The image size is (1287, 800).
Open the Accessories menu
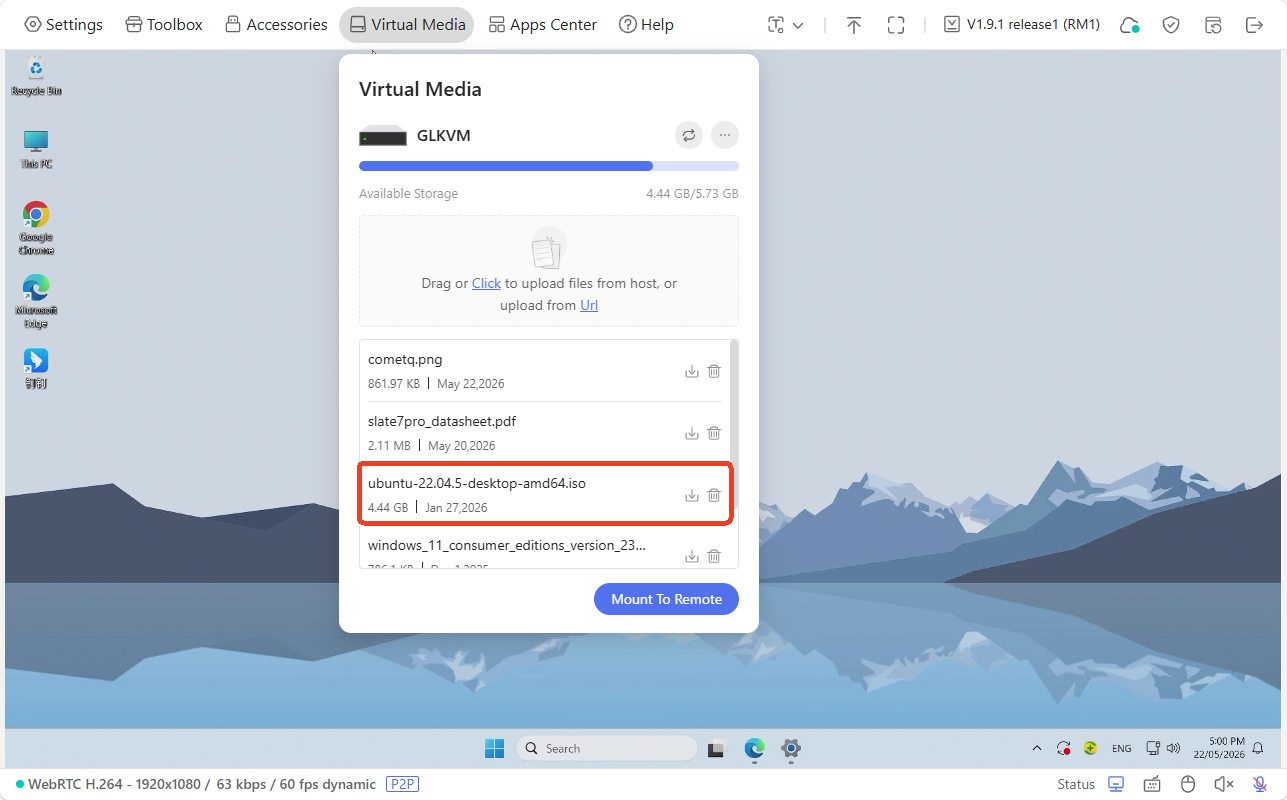tap(276, 25)
